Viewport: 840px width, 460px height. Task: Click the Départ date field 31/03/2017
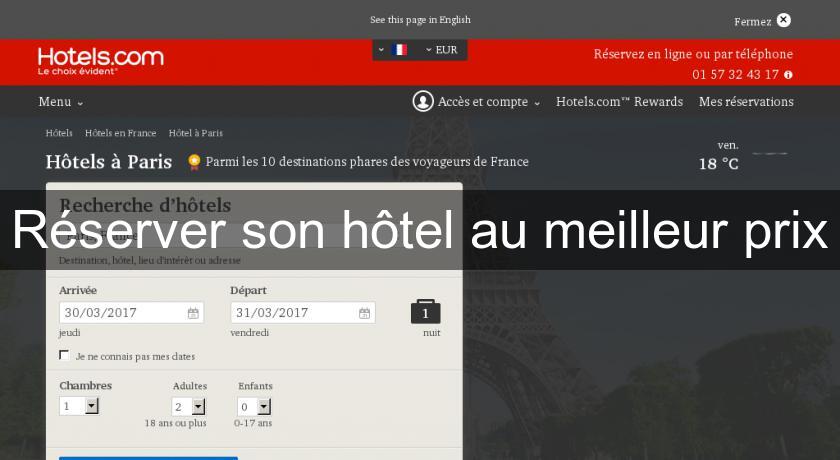point(303,313)
